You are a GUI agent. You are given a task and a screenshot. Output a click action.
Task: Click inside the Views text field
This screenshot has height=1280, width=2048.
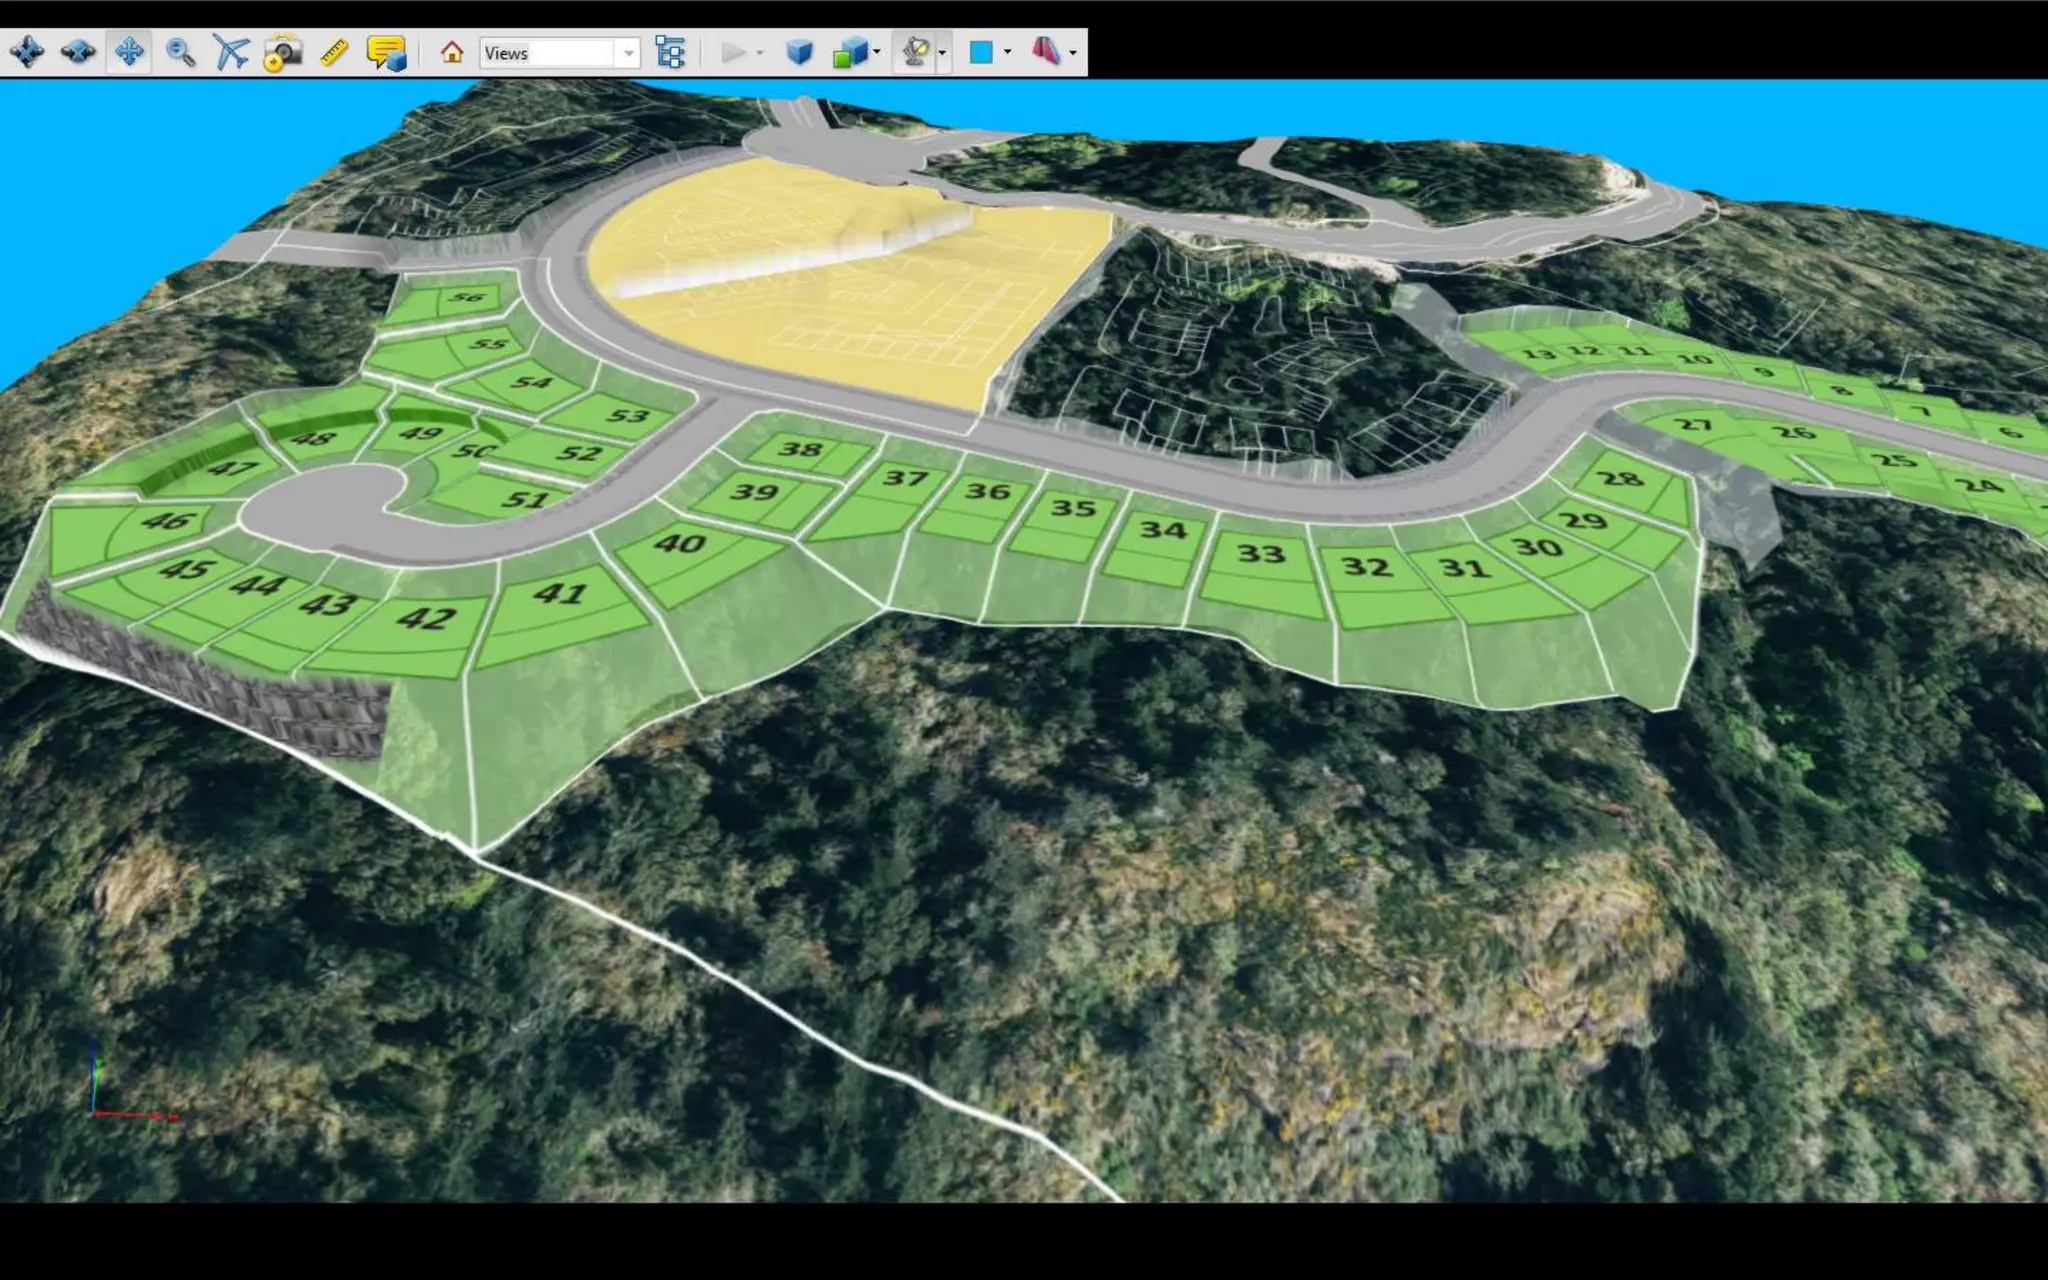(x=548, y=53)
